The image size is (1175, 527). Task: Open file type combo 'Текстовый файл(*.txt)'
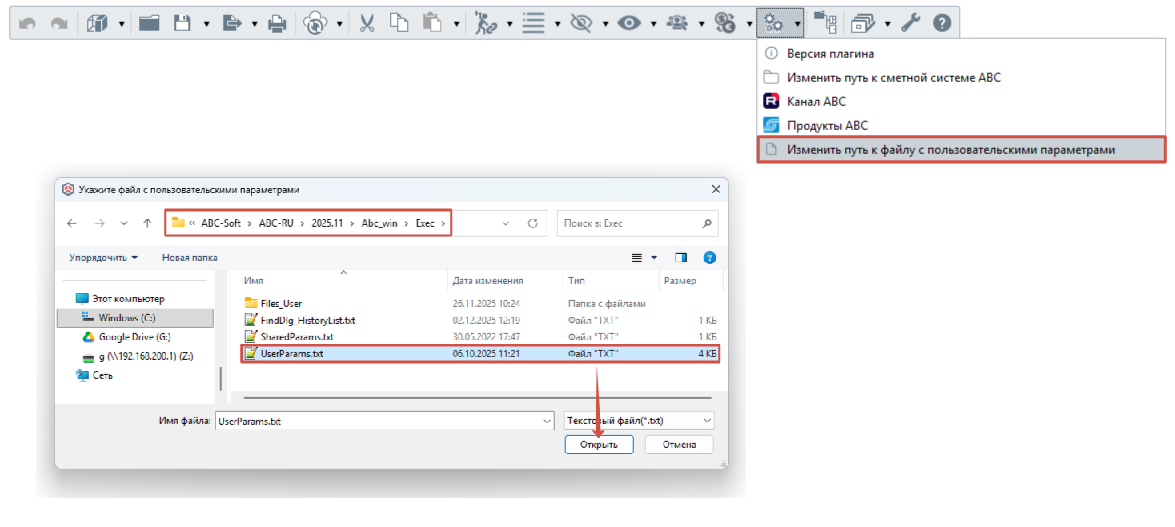click(638, 421)
